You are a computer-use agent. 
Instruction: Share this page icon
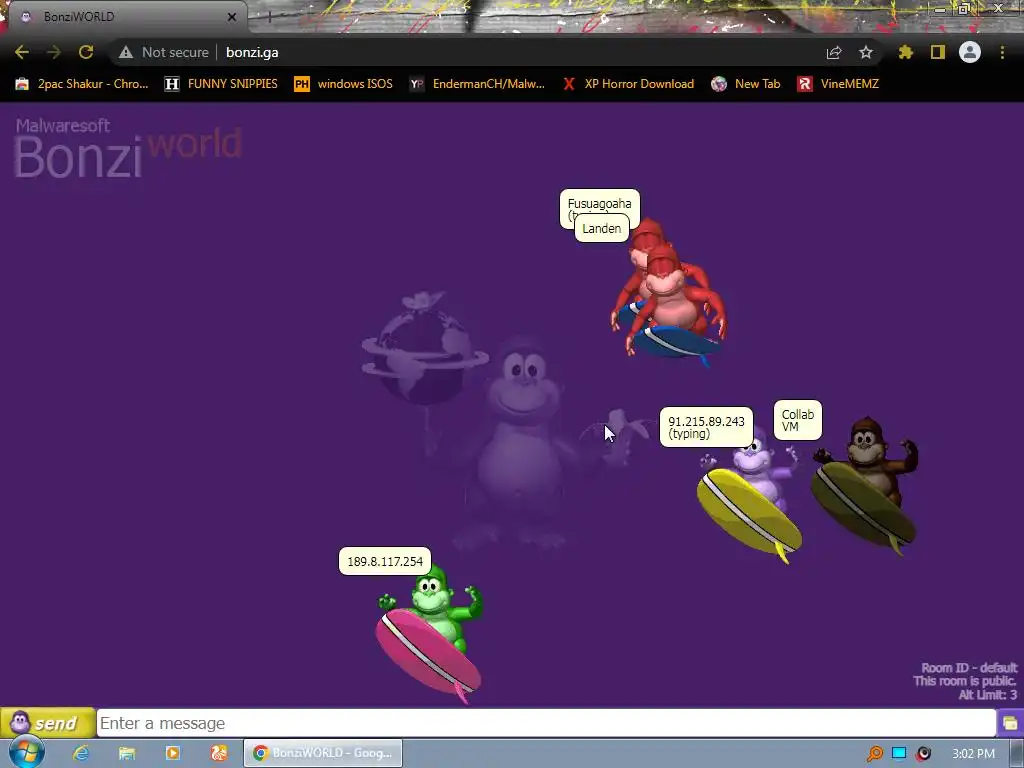click(x=834, y=52)
